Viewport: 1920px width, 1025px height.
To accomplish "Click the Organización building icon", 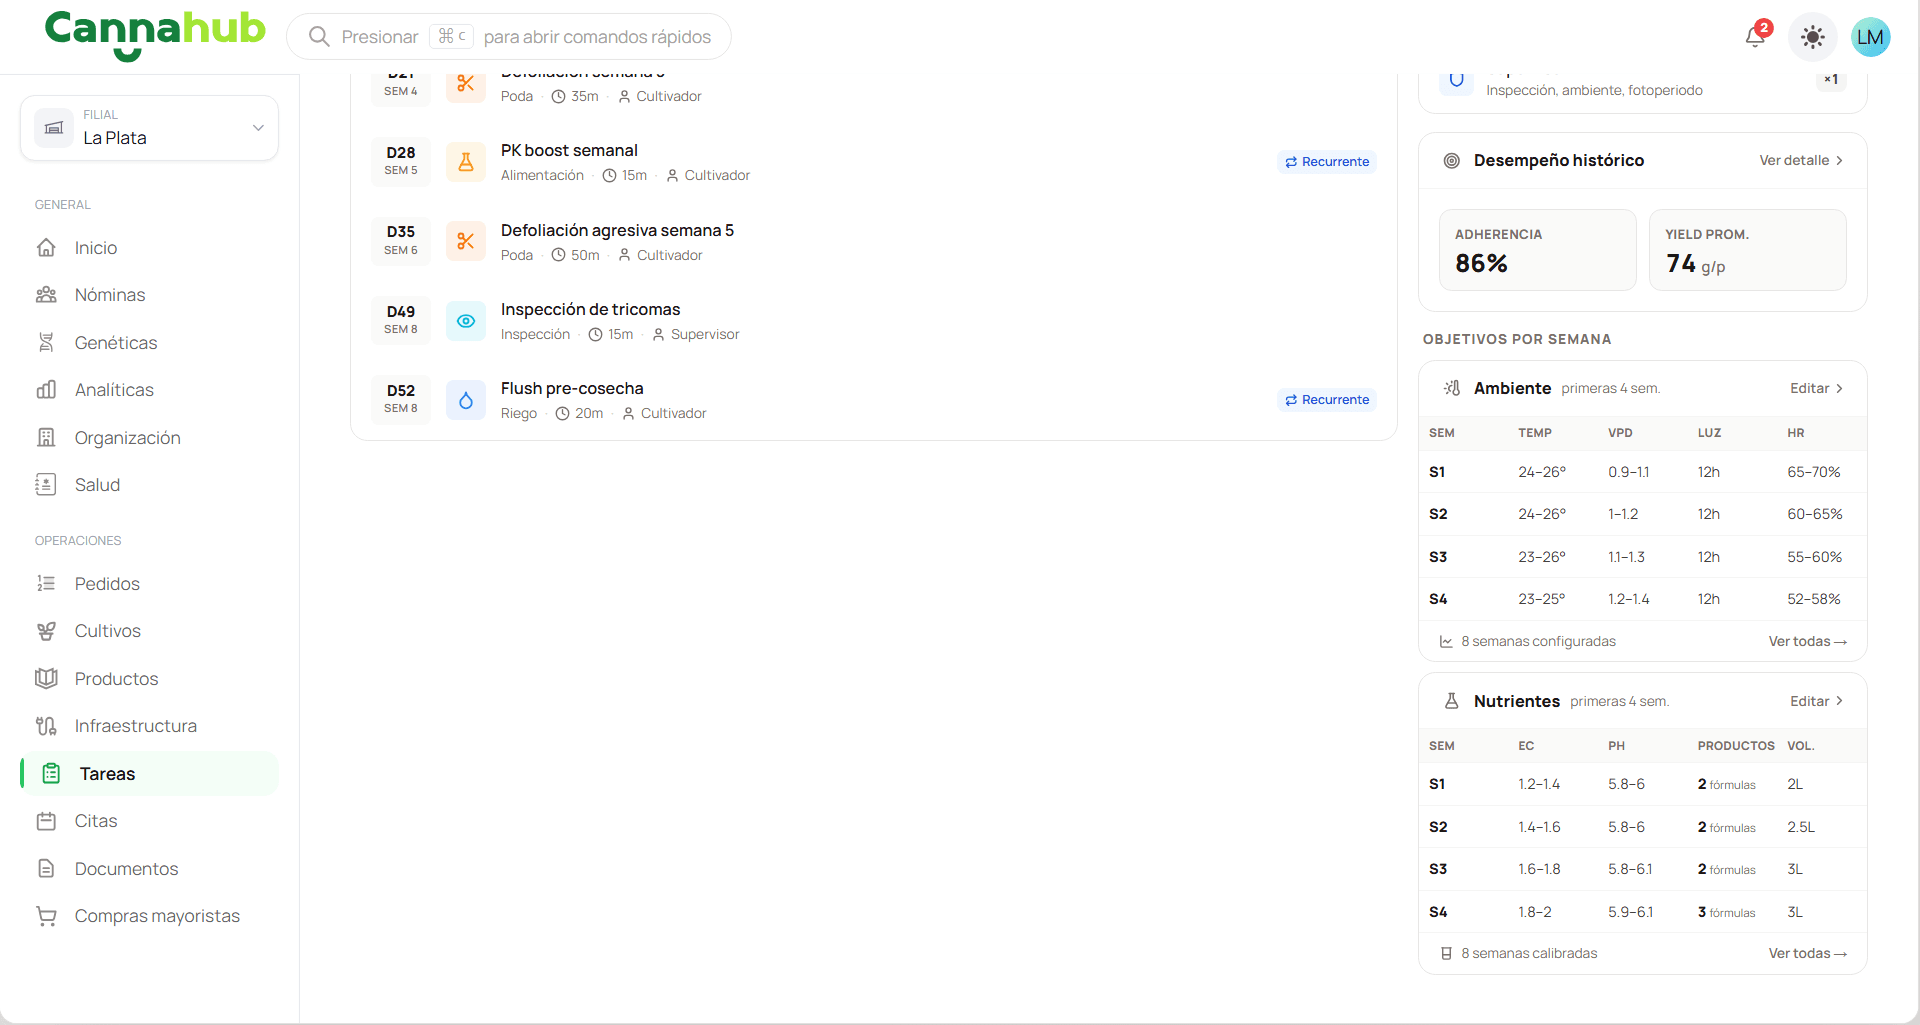I will tap(46, 438).
